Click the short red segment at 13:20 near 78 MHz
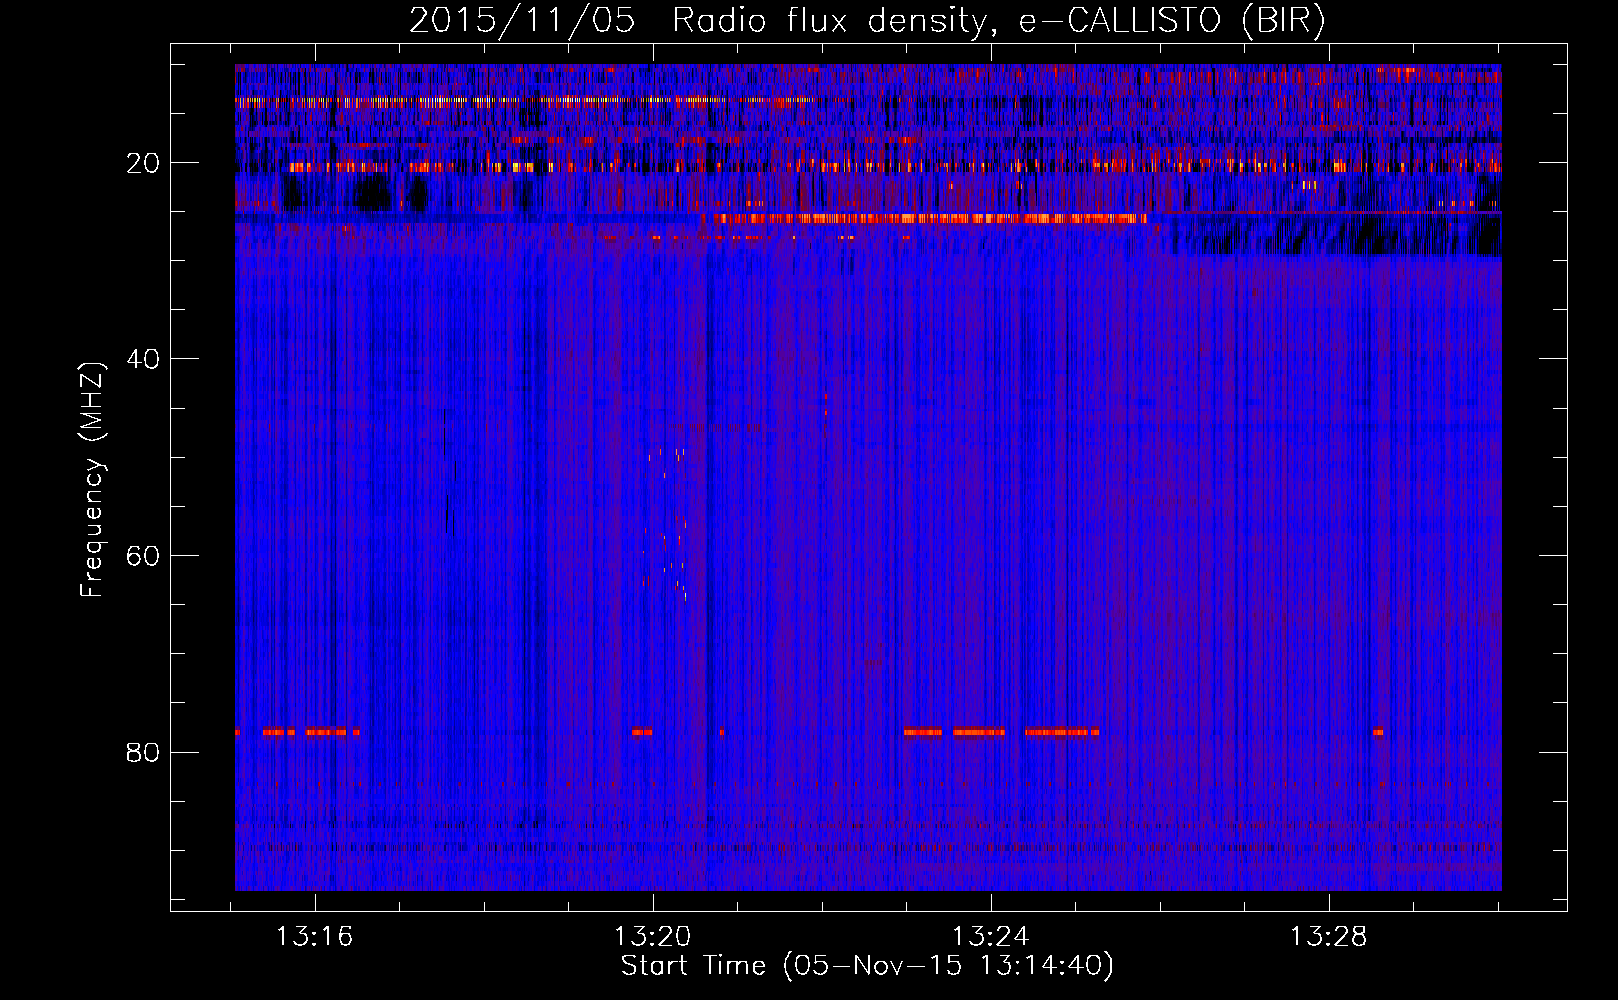 642,732
